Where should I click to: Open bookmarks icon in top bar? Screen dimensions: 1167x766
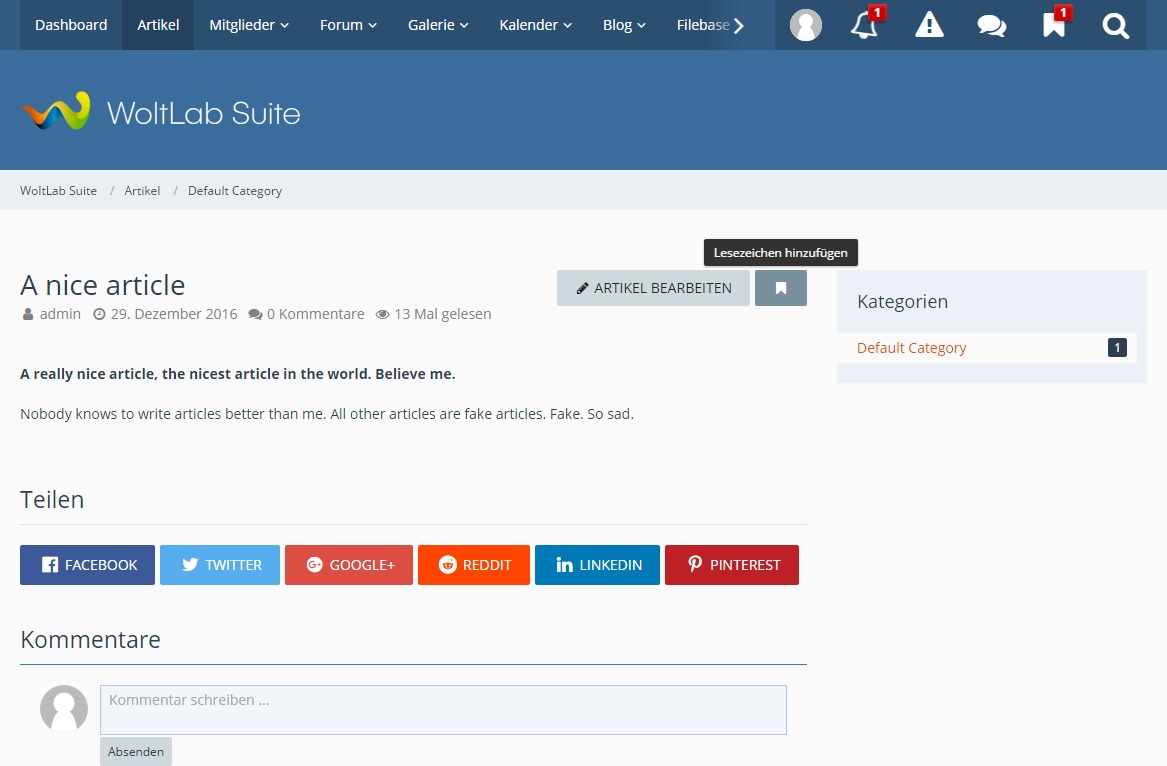click(1054, 26)
